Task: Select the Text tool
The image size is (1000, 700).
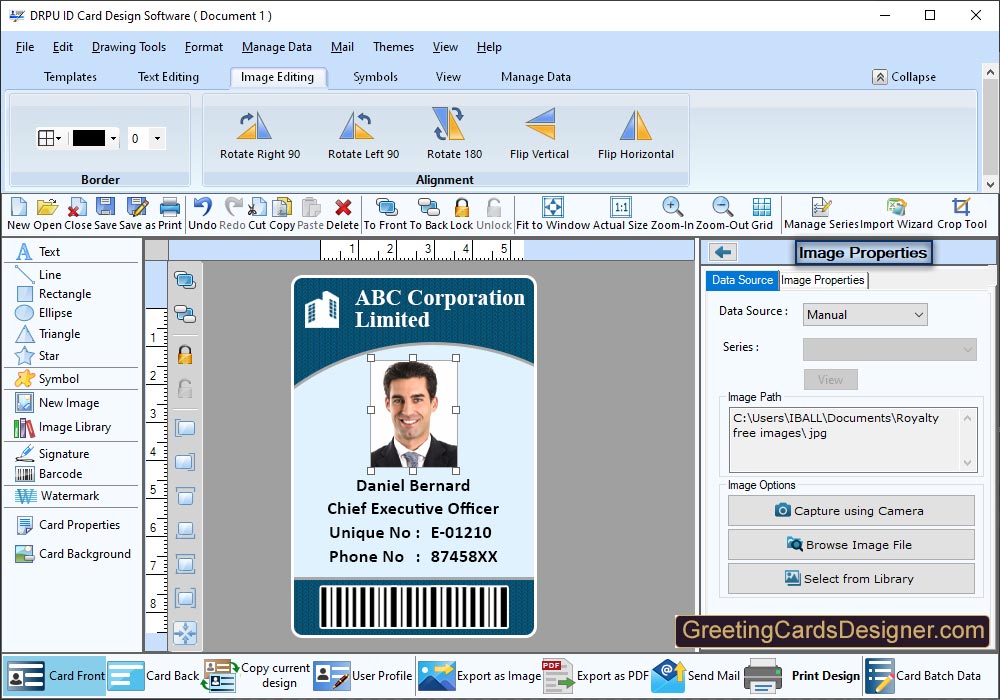Action: coord(38,251)
